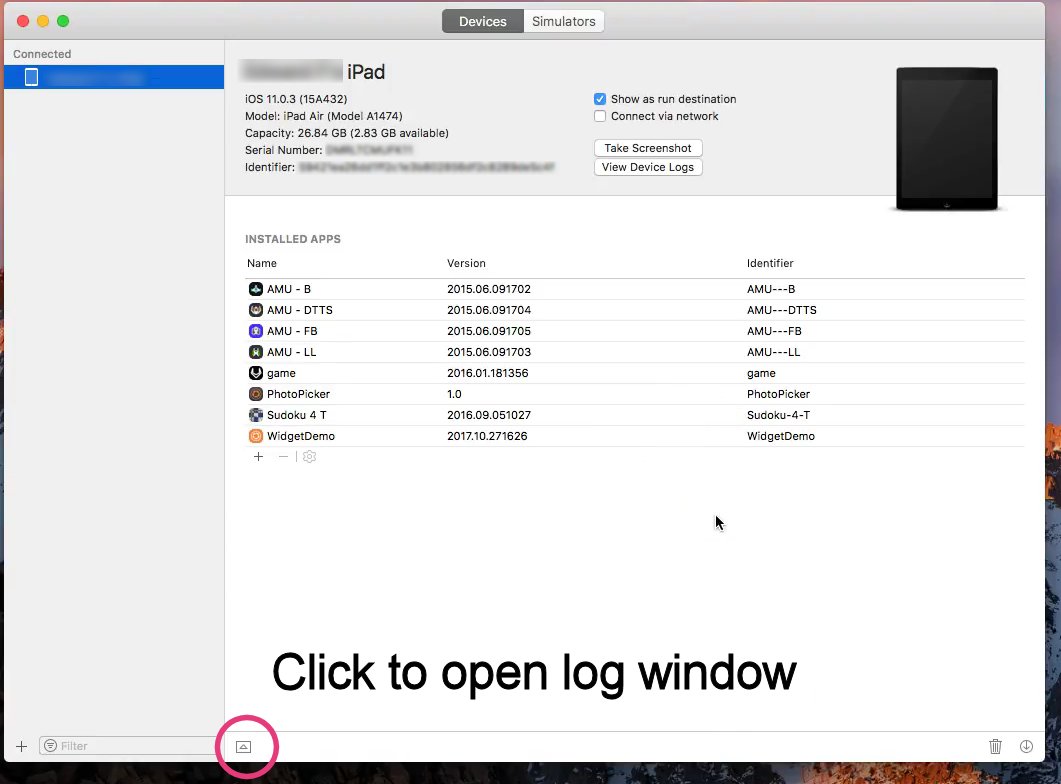The image size is (1061, 784).
Task: Select the game app name in Name column
Action: [281, 373]
